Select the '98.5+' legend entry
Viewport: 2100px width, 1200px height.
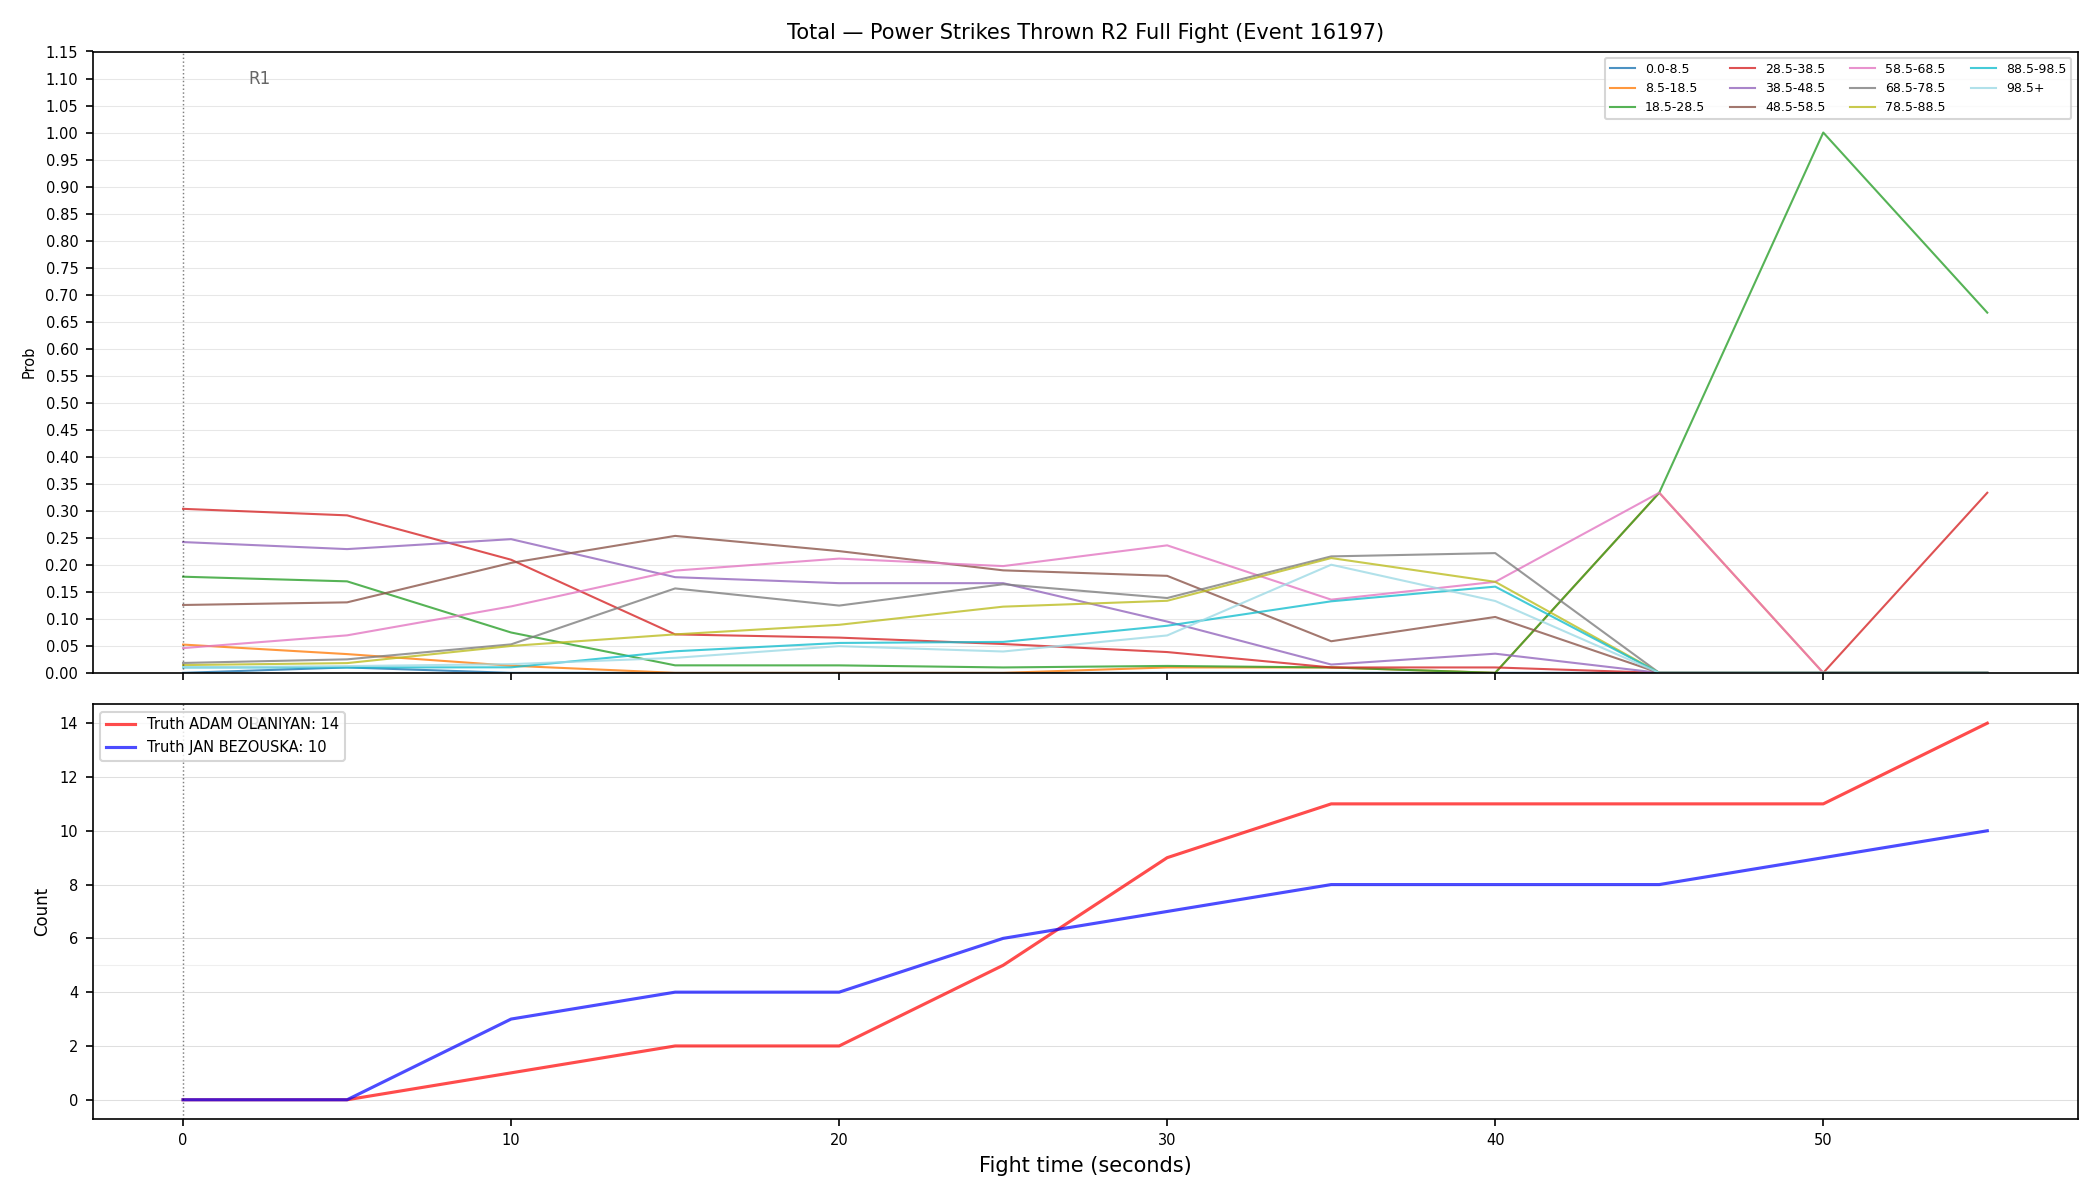(x=2007, y=88)
